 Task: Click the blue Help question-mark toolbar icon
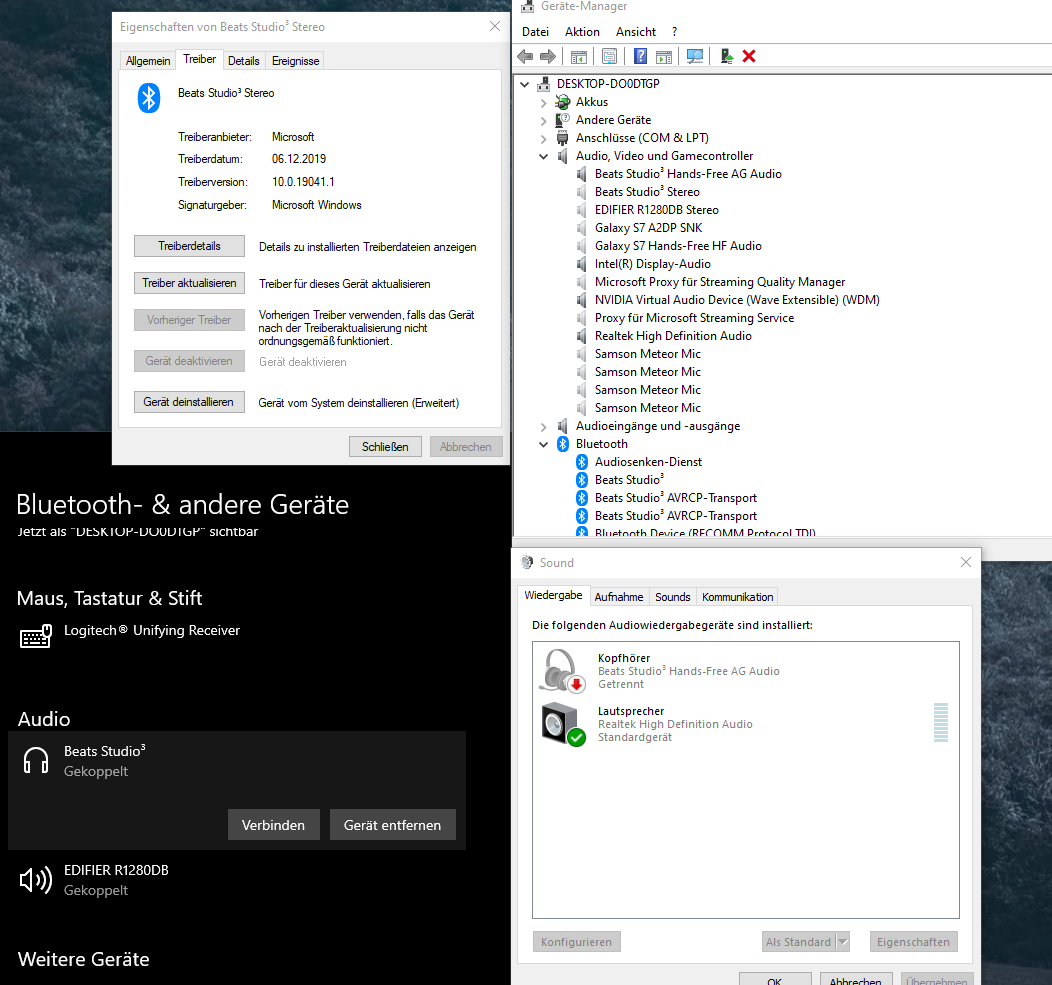point(641,56)
